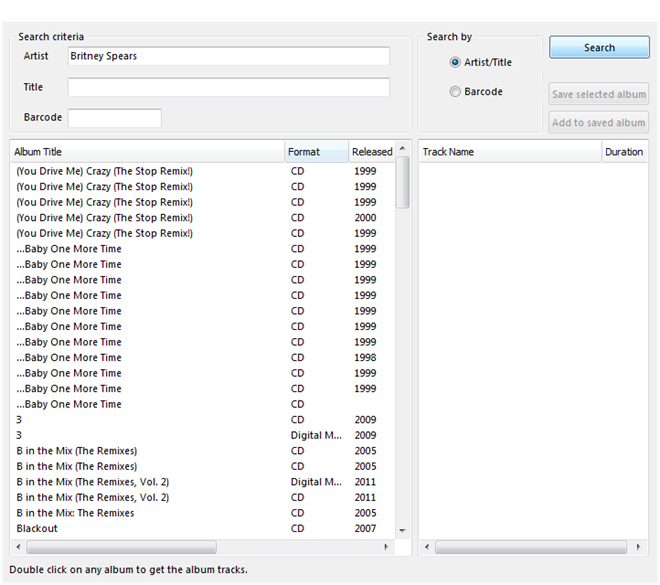Click the 2000 release year cell
660x585 pixels.
click(365, 218)
